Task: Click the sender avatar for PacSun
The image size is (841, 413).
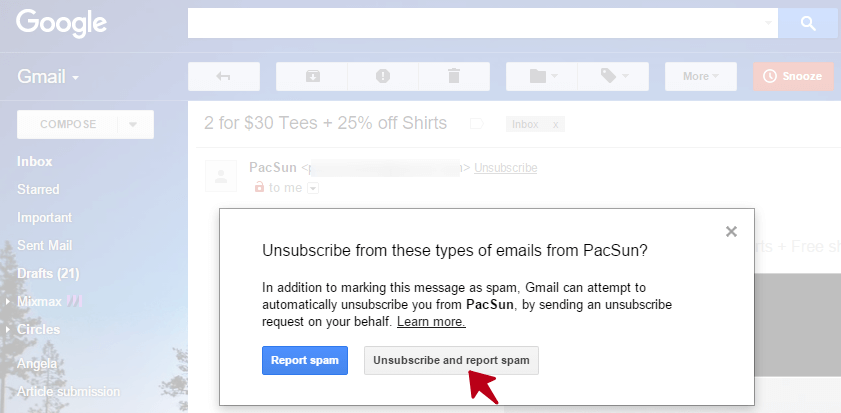Action: [221, 176]
